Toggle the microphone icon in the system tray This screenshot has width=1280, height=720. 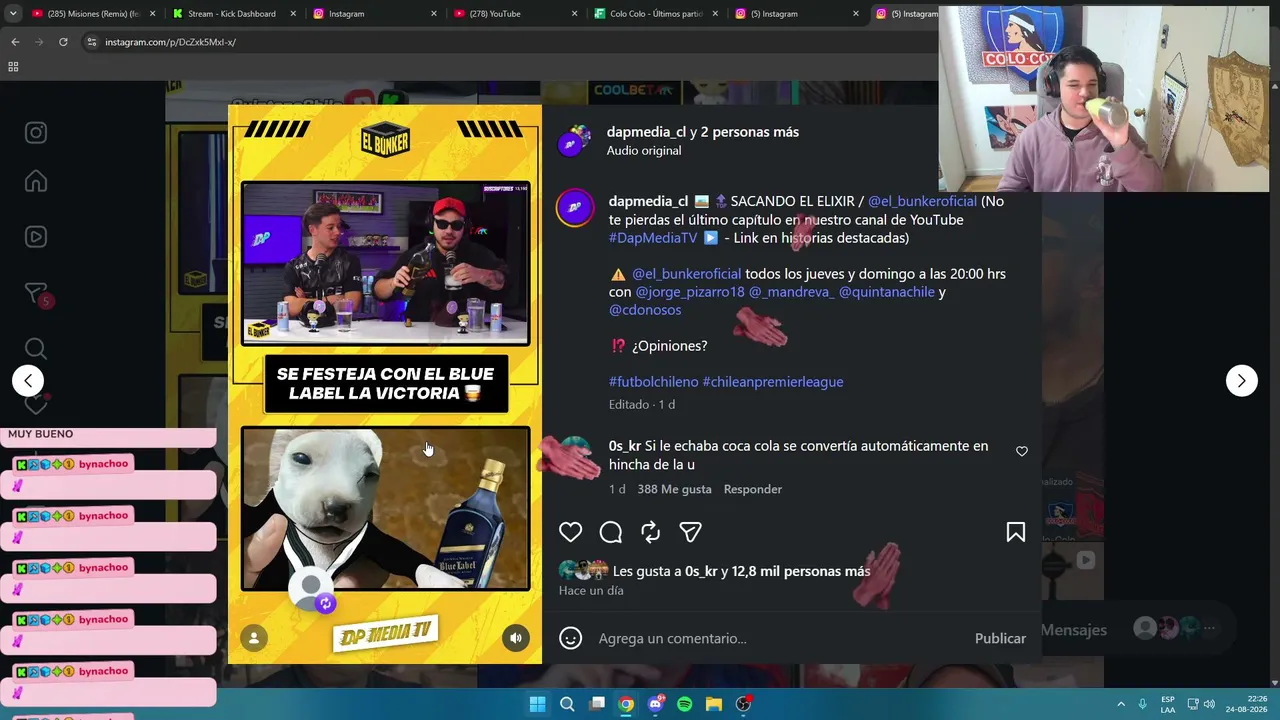click(1142, 704)
